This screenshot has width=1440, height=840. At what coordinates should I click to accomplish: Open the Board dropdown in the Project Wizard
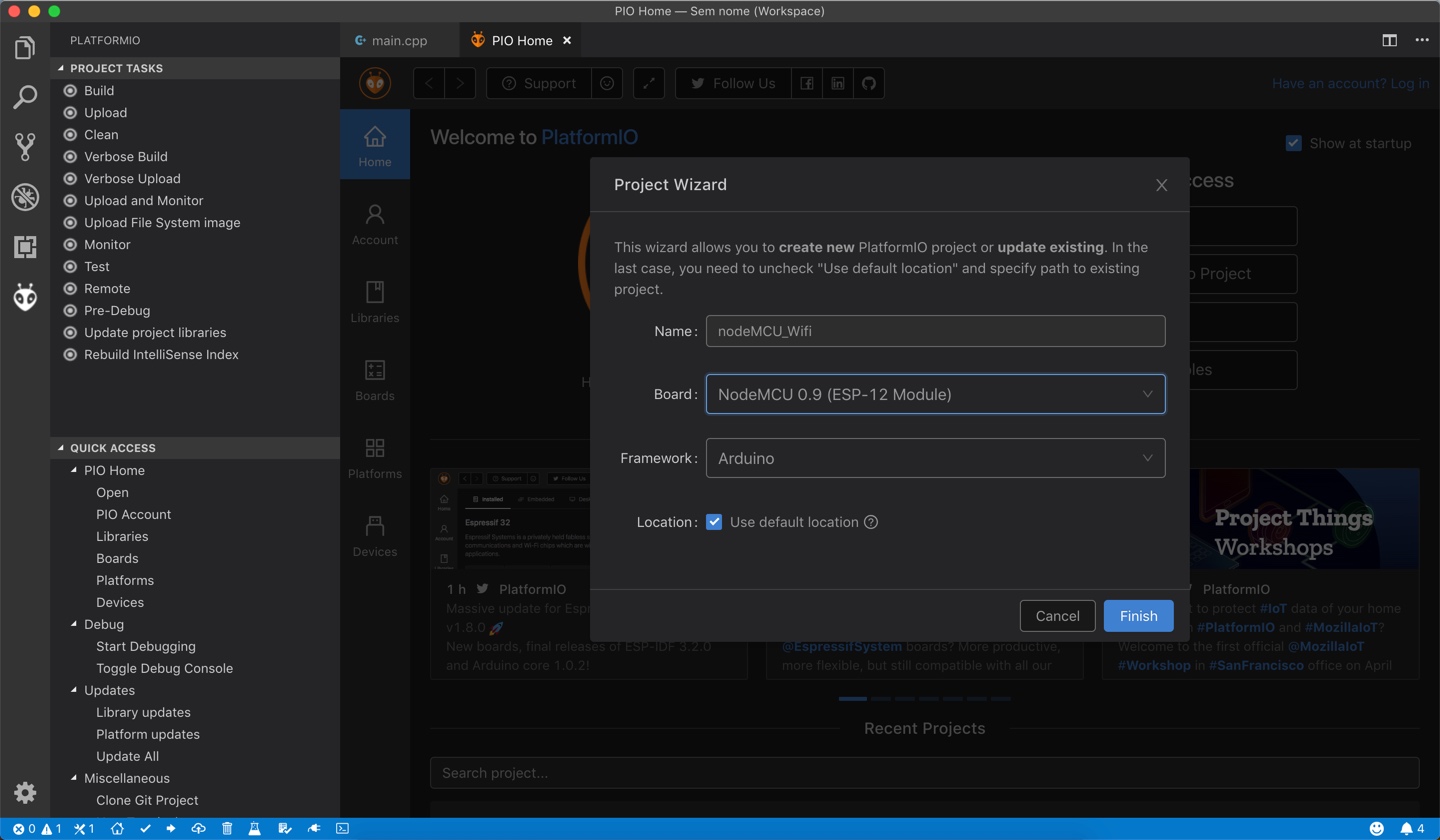pos(935,394)
